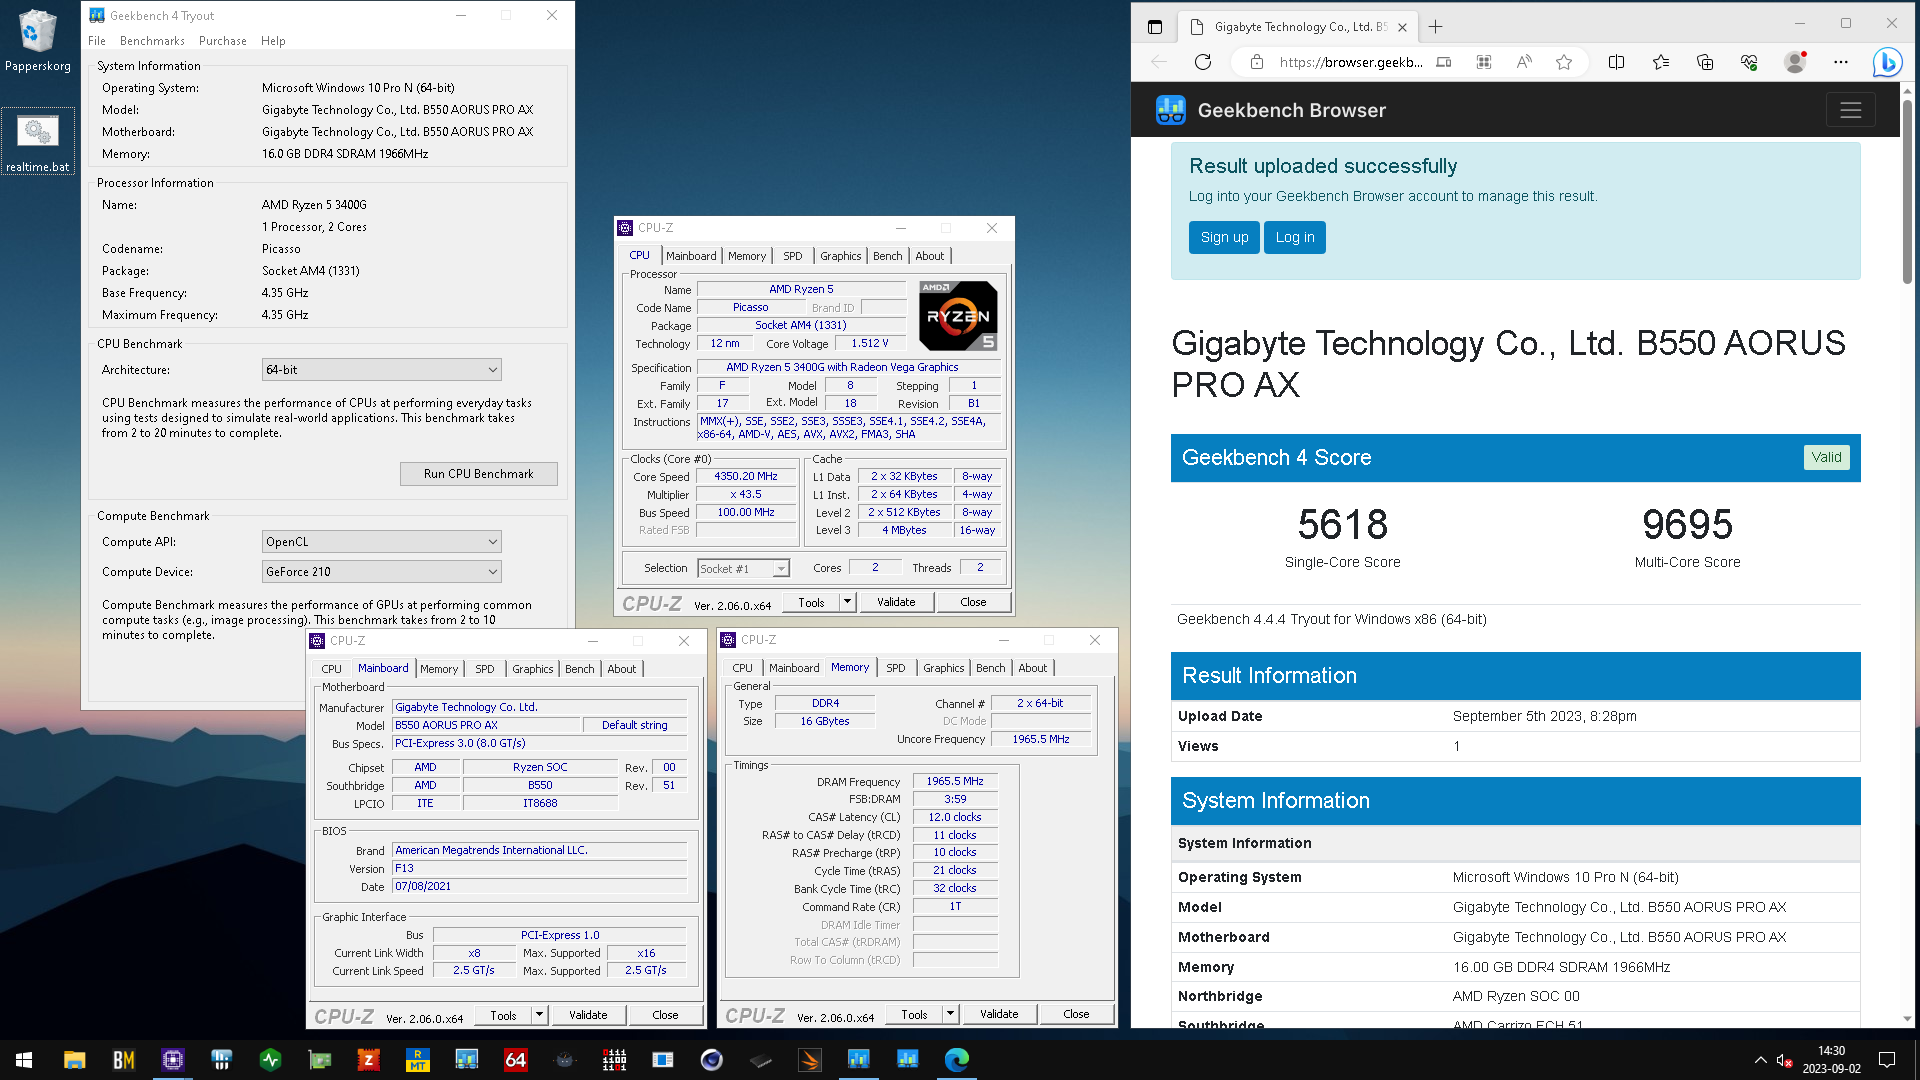Viewport: 1920px width, 1080px height.
Task: Open RMT taskbar icon
Action: (417, 1060)
